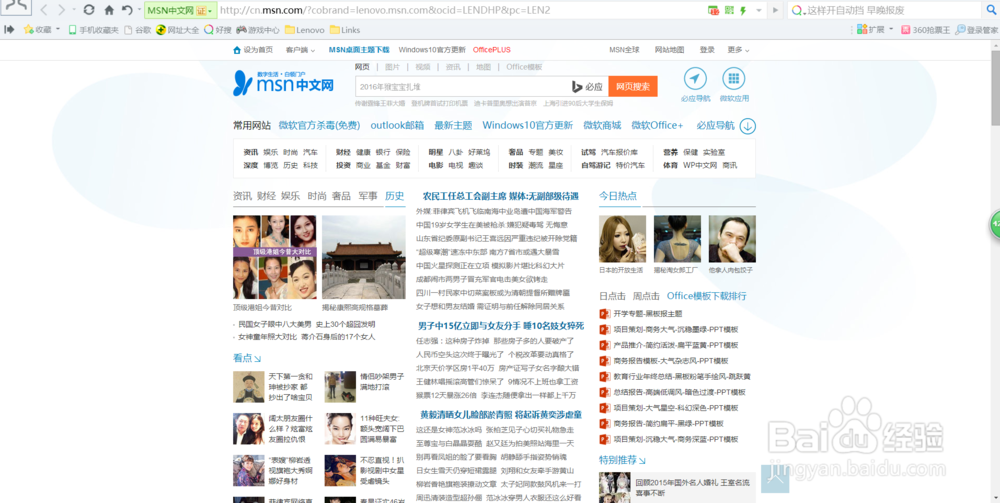Viewport: 1000px width, 503px height.
Task: Open the 谷歌 bookmark
Action: (138, 29)
